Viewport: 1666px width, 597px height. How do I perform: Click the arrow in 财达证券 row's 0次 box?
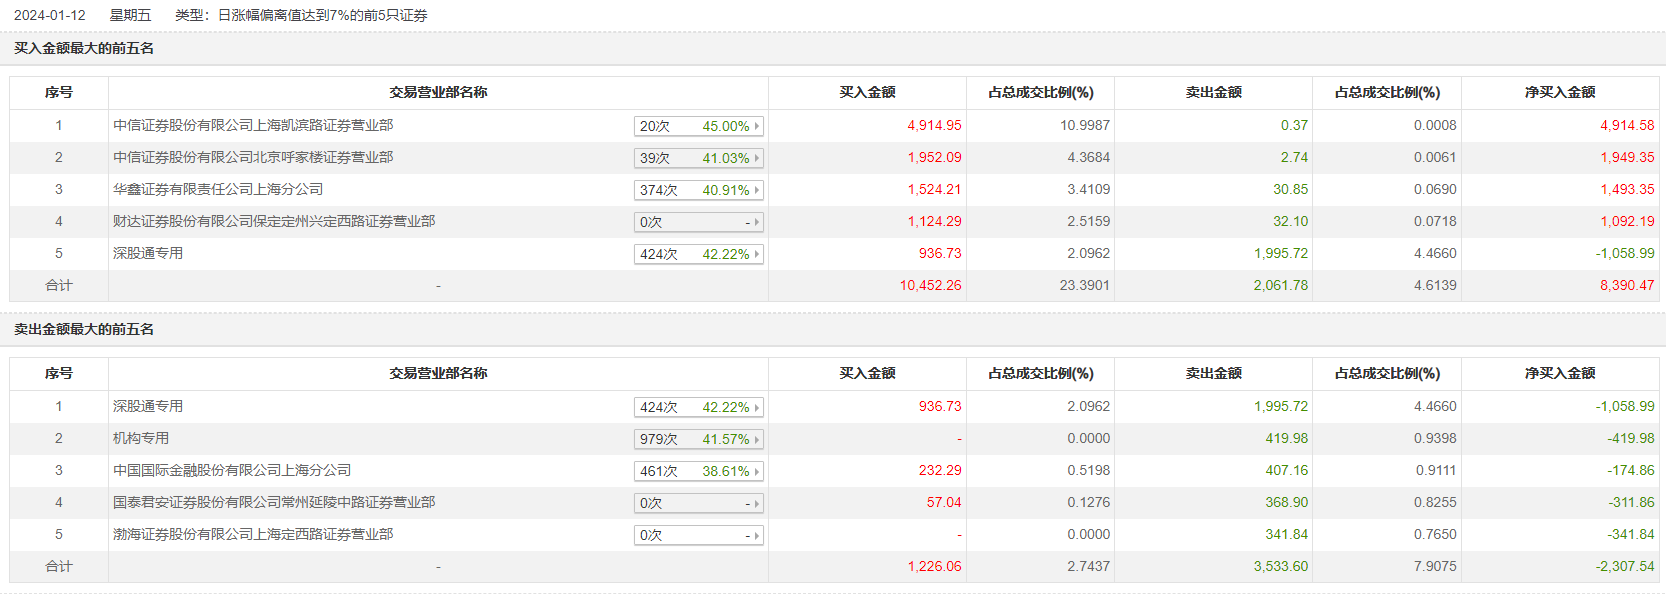(757, 222)
